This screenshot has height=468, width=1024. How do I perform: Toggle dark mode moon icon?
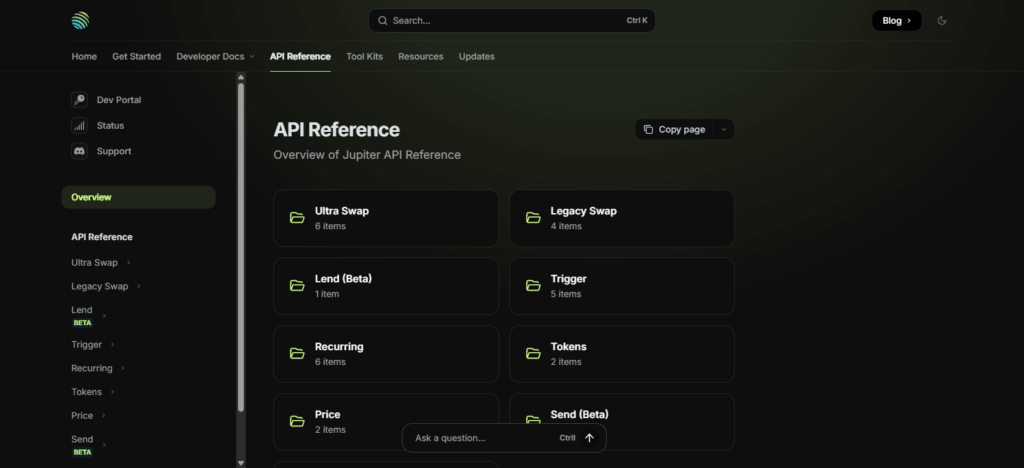click(942, 20)
